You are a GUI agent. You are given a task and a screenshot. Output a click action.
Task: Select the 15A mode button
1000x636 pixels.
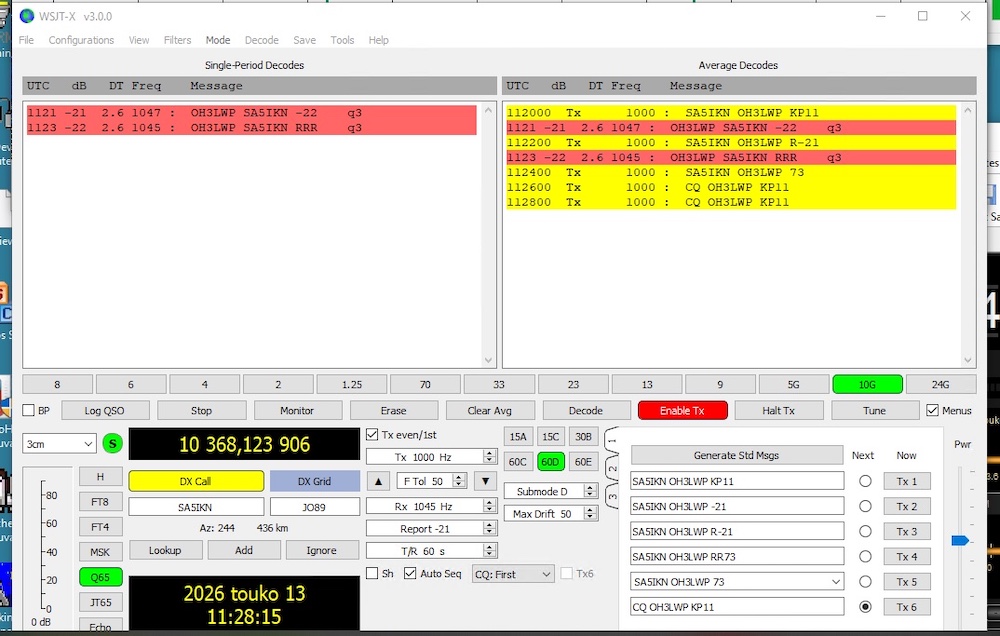point(518,436)
